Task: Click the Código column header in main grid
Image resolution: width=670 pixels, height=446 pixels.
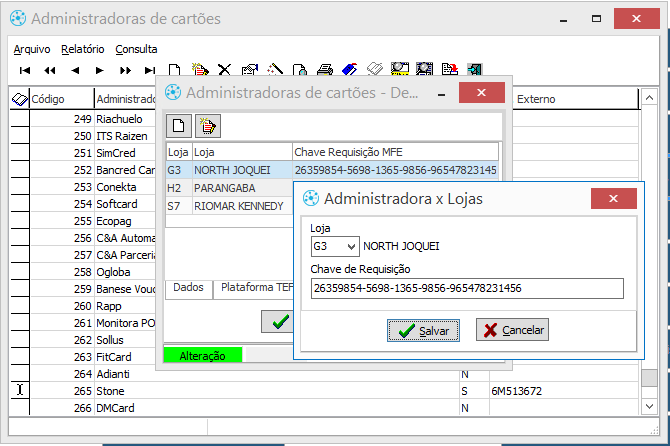Action: (x=62, y=99)
